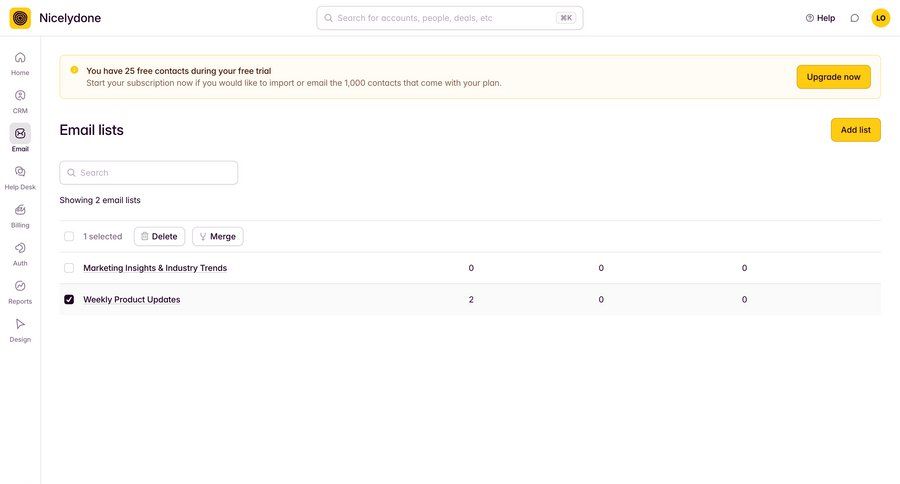This screenshot has height=484, width=900.
Task: Delete the selected email list
Action: pyautogui.click(x=160, y=237)
